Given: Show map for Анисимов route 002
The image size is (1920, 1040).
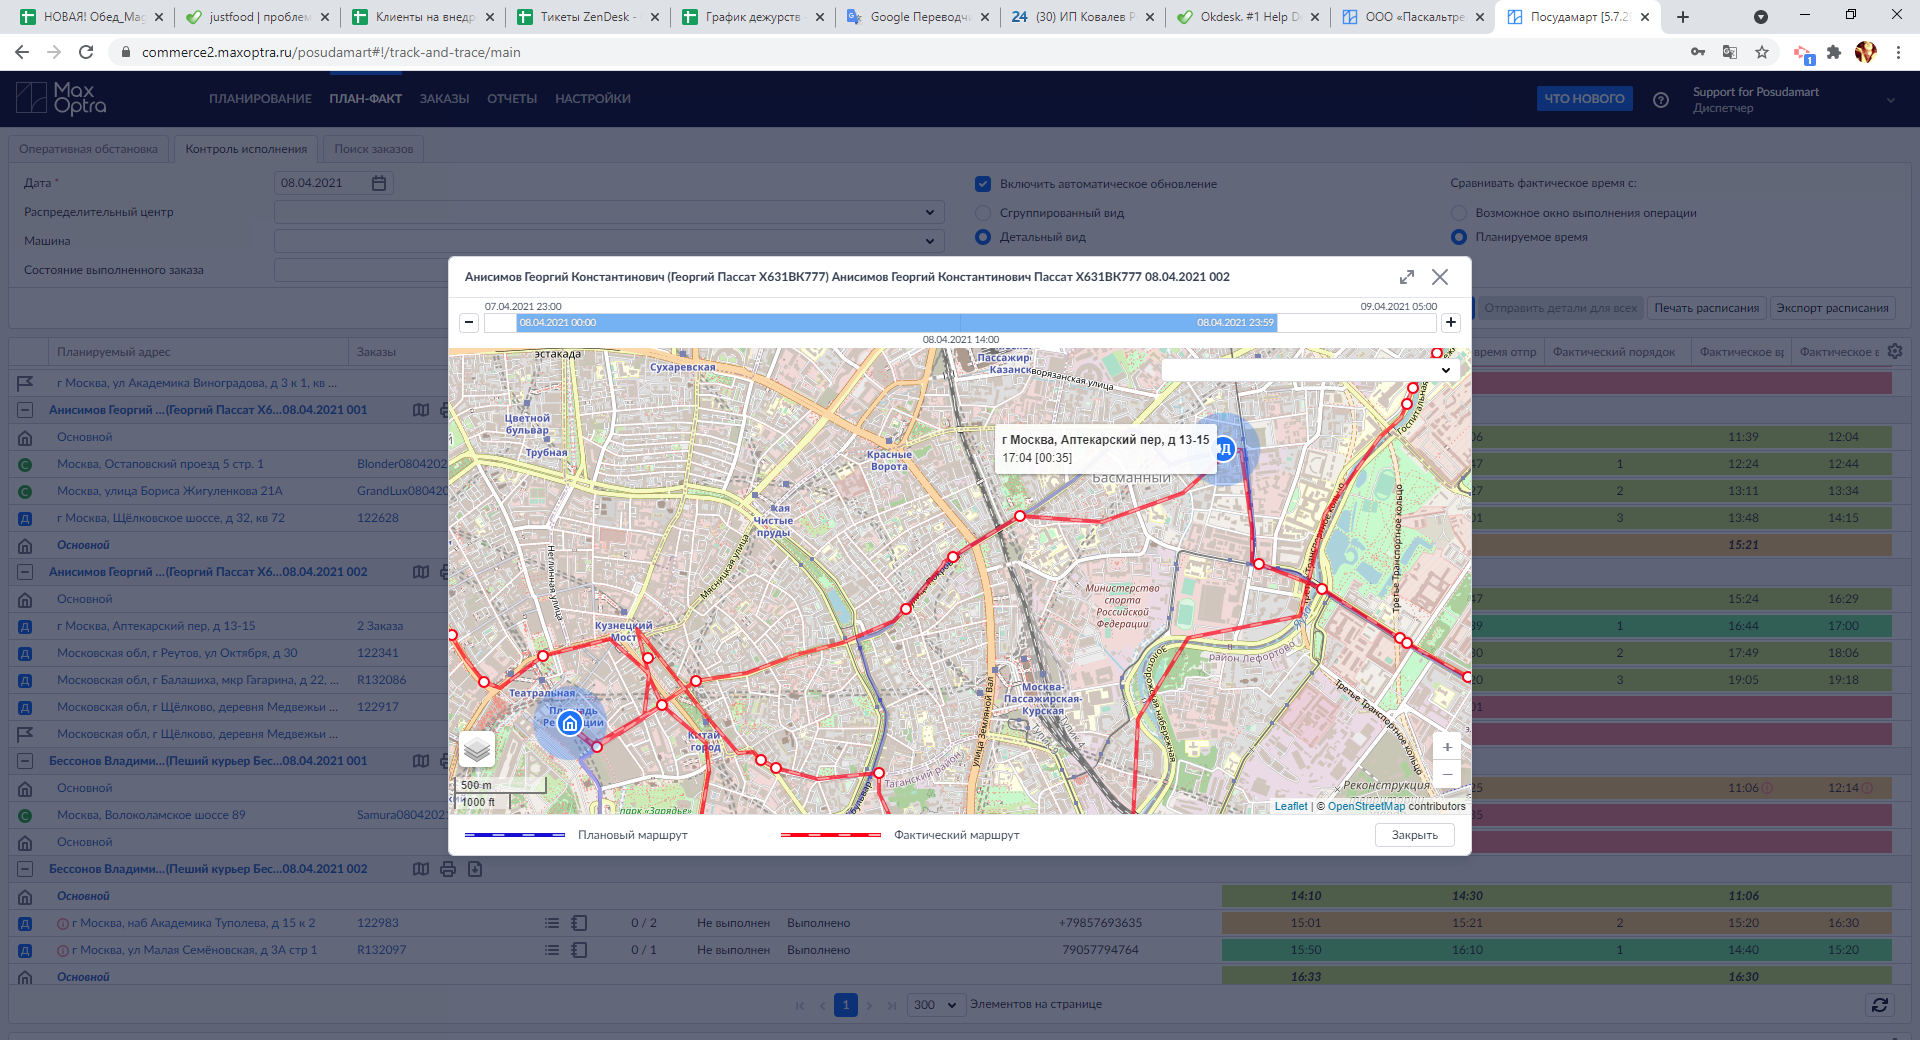Looking at the screenshot, I should tap(421, 572).
